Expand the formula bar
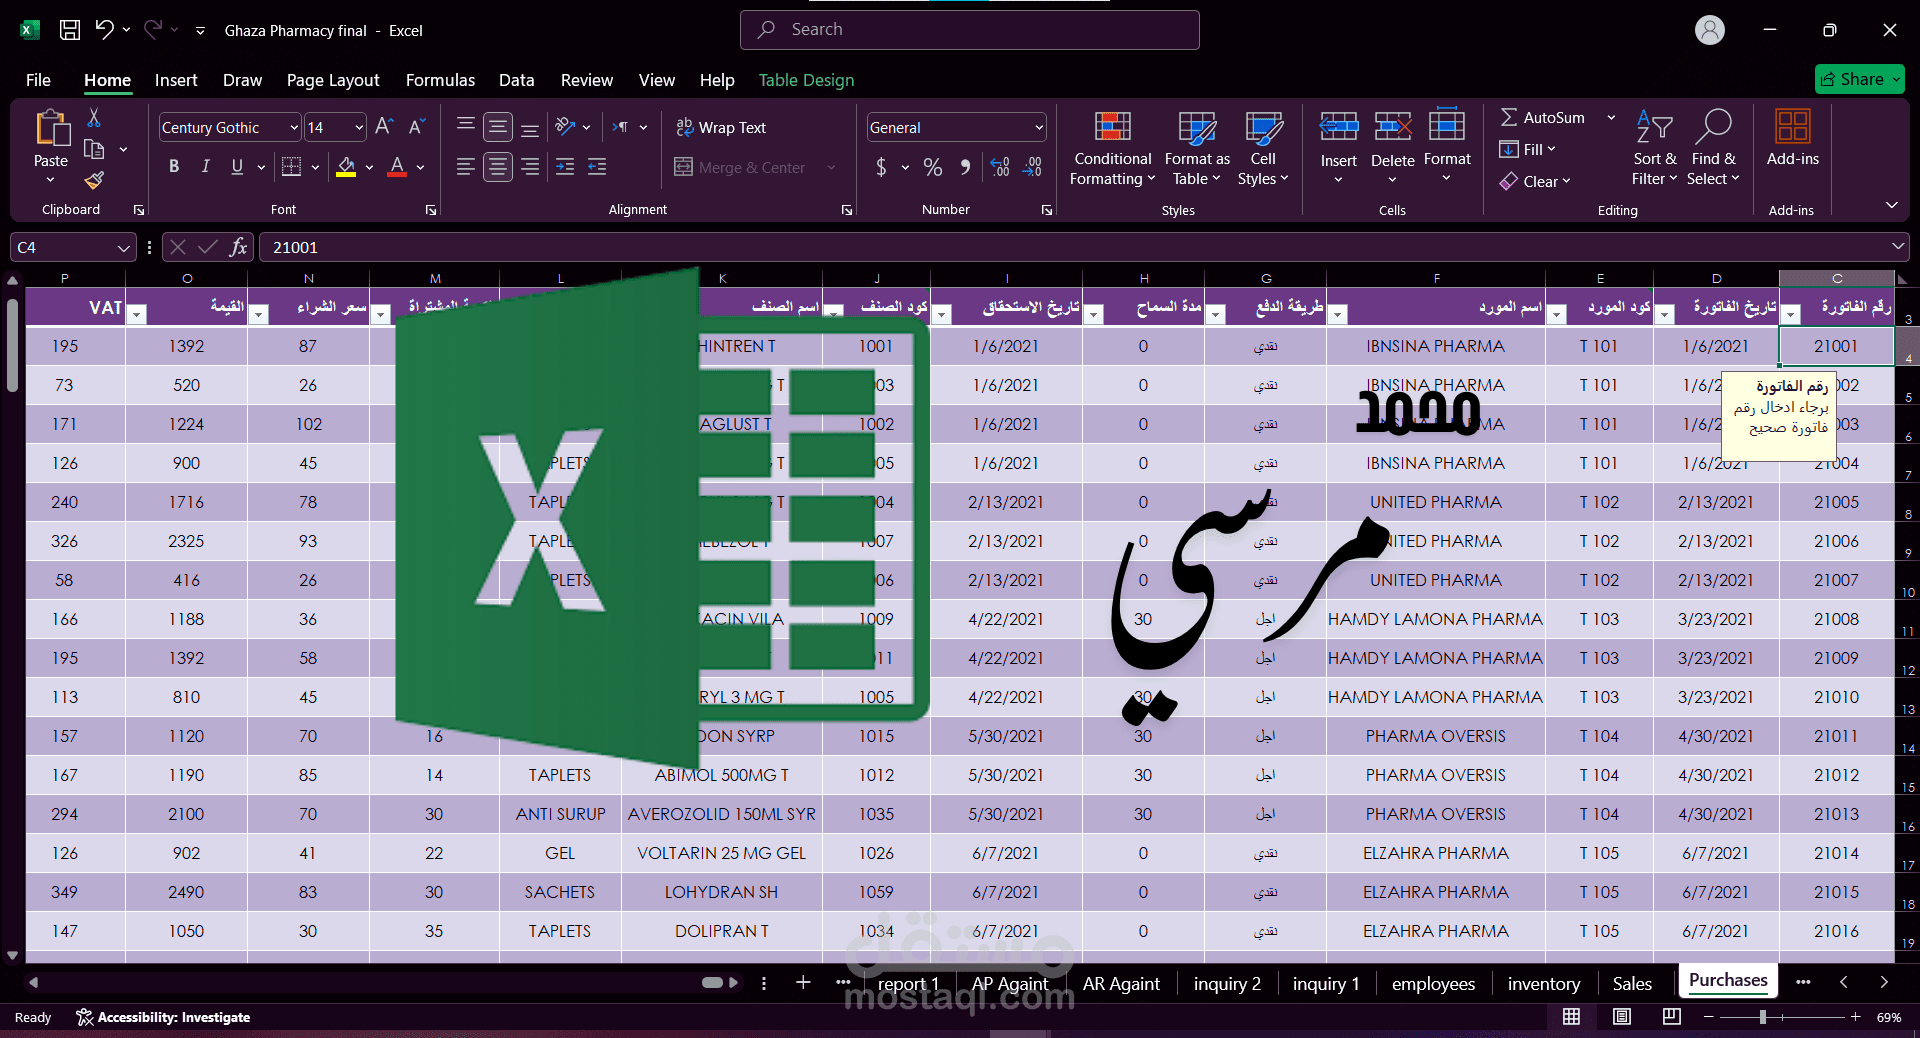This screenshot has height=1038, width=1920. click(1898, 247)
